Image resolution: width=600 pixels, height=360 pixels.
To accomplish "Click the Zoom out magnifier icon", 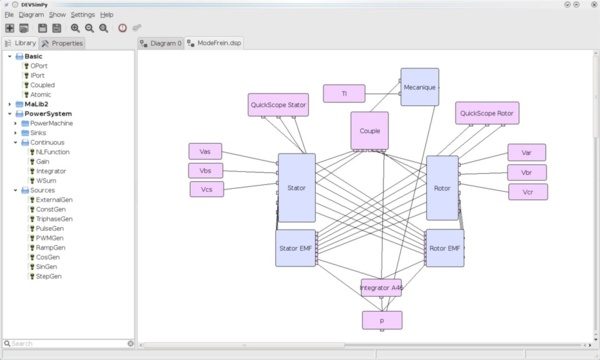I will pos(90,28).
